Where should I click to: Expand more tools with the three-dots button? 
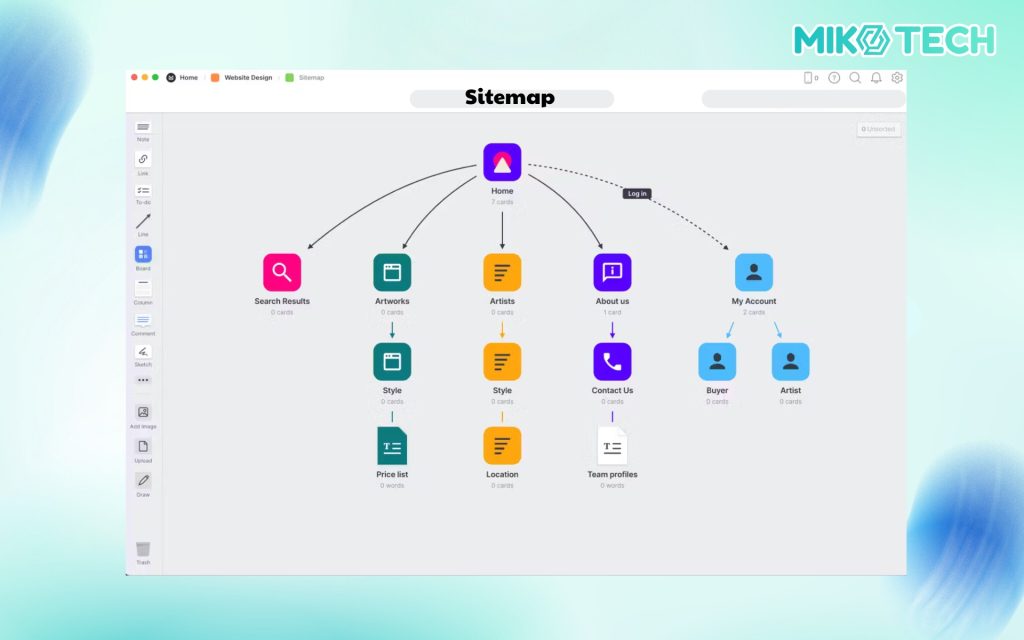click(x=143, y=380)
